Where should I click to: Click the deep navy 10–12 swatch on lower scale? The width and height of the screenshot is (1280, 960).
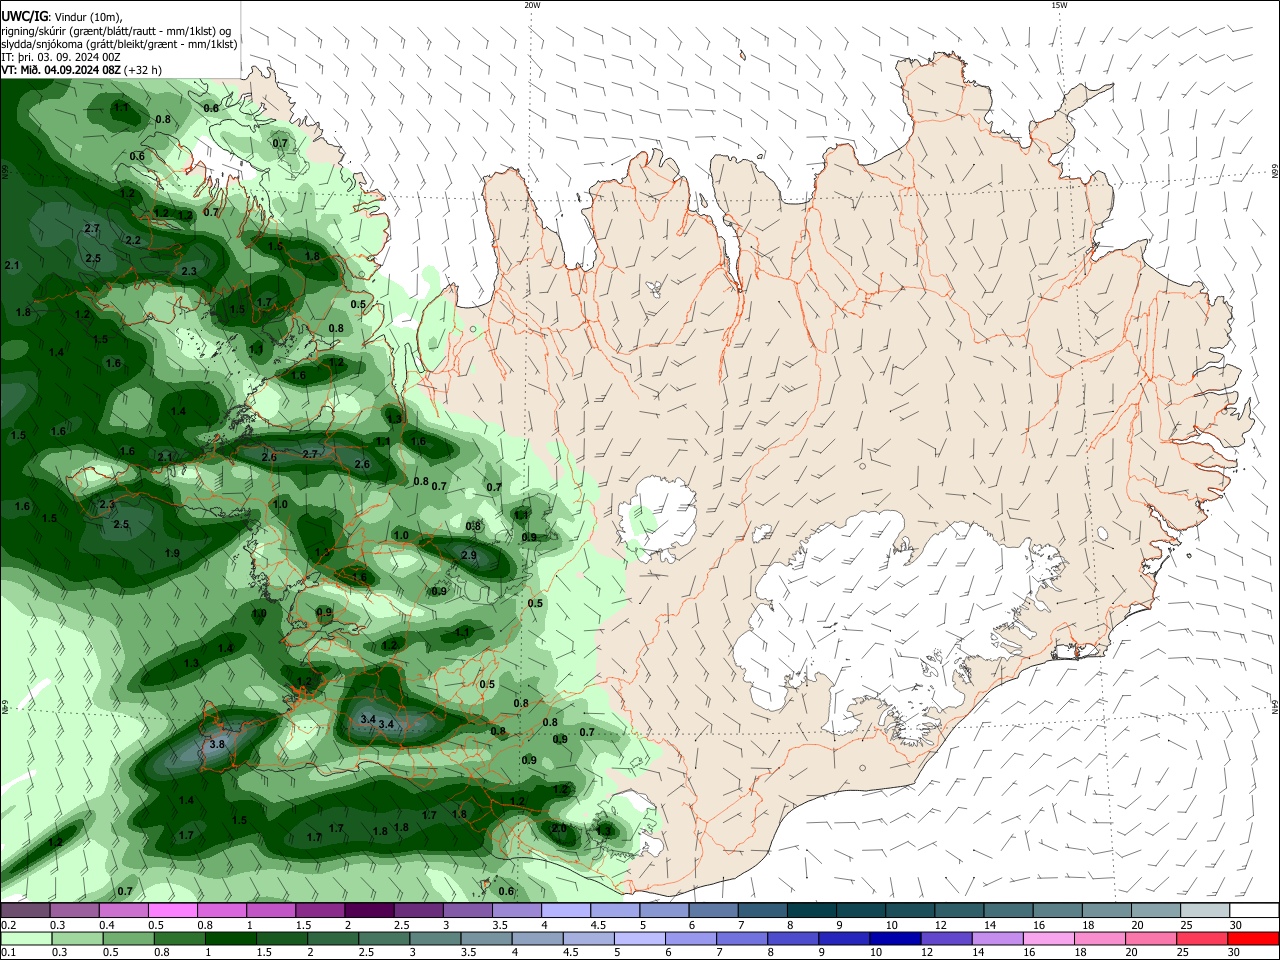coord(894,939)
